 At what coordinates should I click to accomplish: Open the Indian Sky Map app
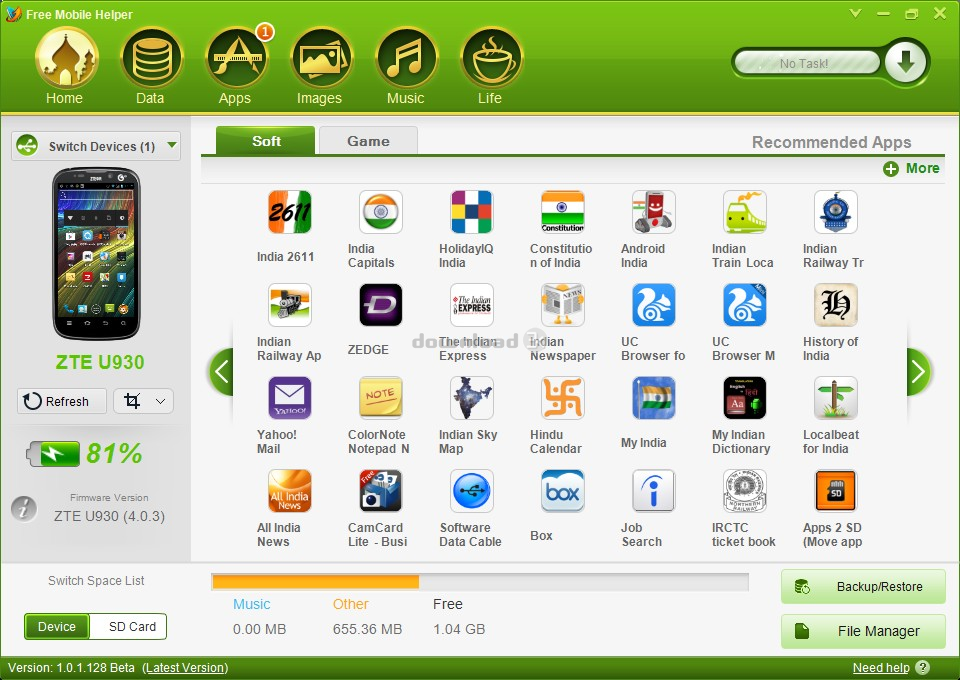[471, 398]
